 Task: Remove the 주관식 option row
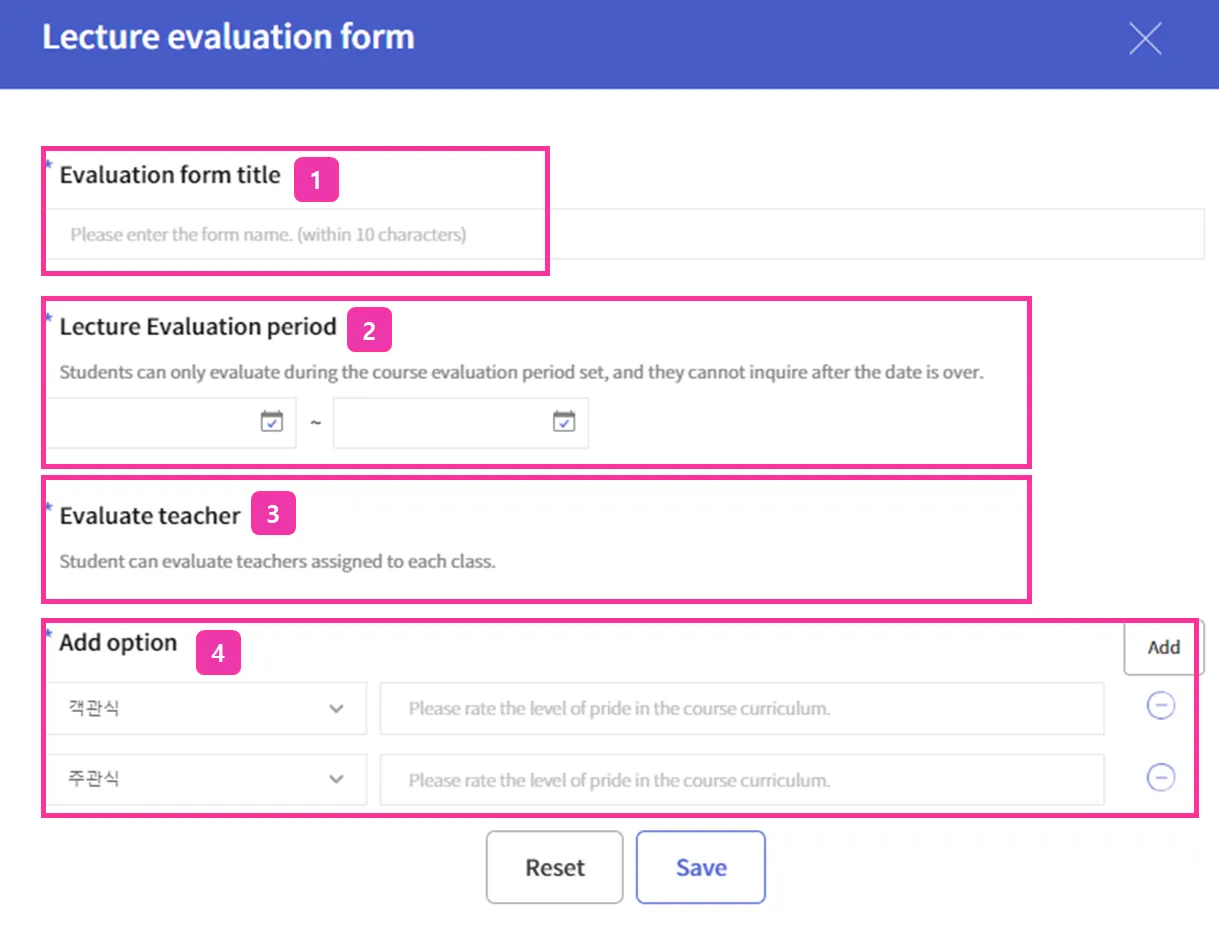pos(1160,777)
